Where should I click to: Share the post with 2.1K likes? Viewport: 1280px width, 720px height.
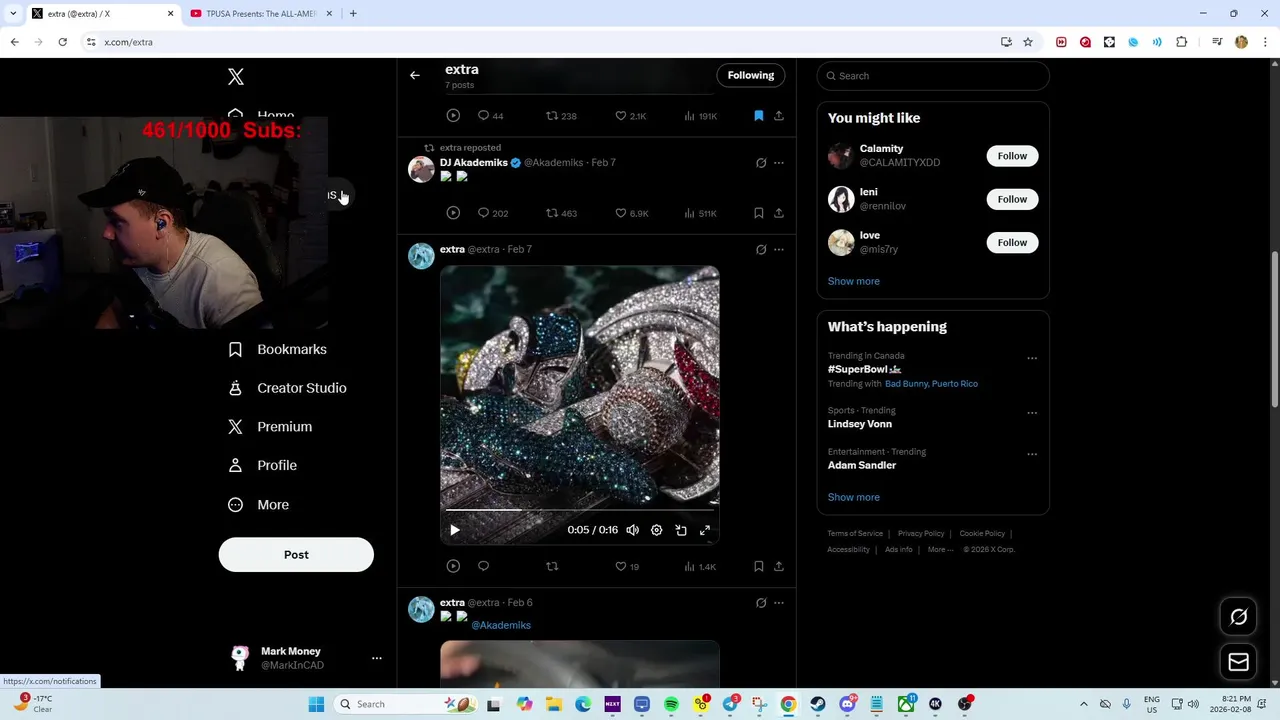click(779, 116)
